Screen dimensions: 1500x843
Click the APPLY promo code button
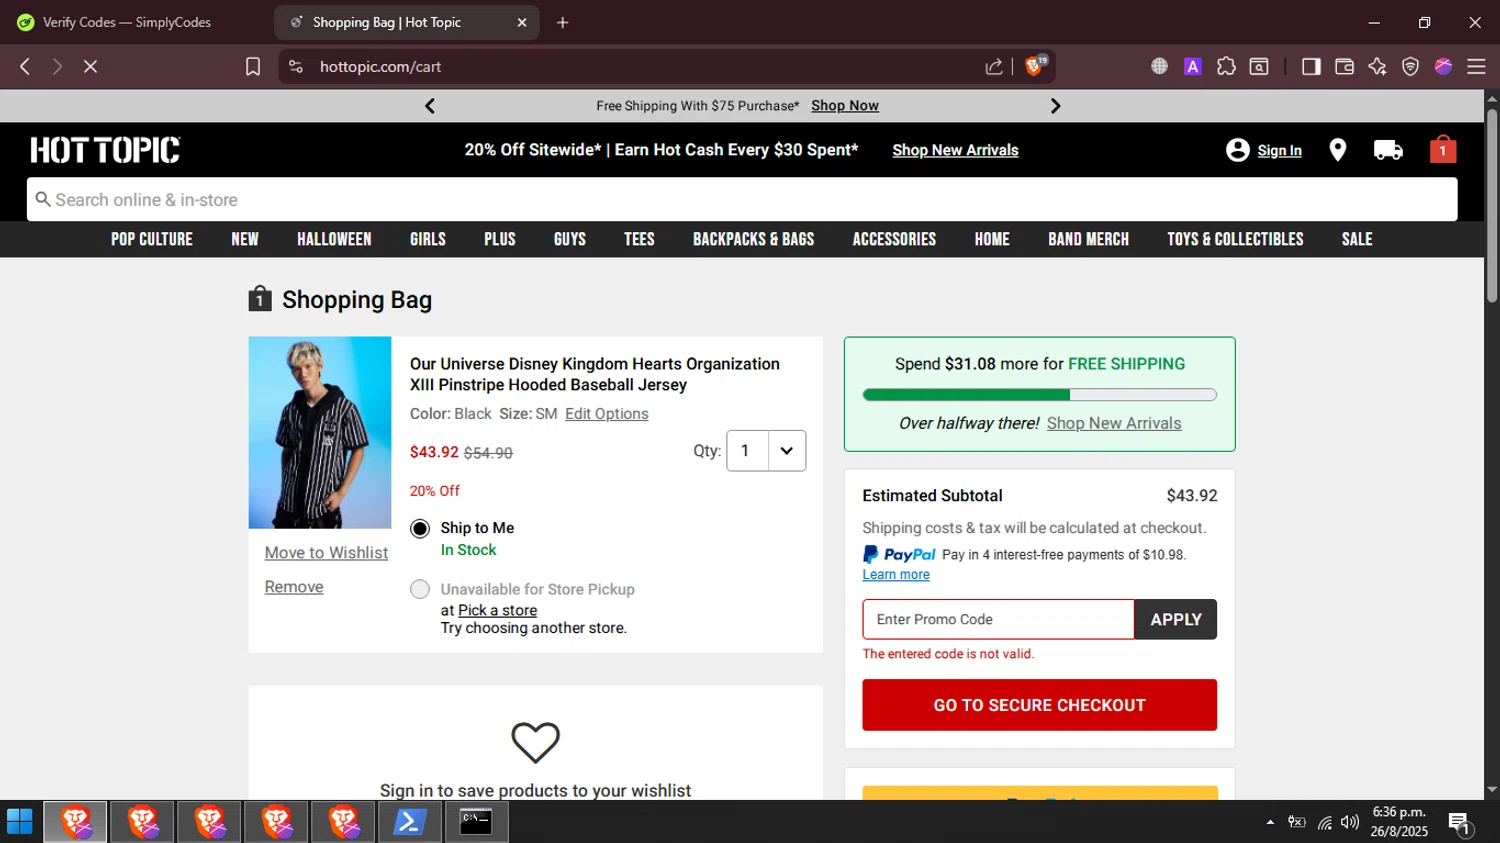click(1176, 619)
